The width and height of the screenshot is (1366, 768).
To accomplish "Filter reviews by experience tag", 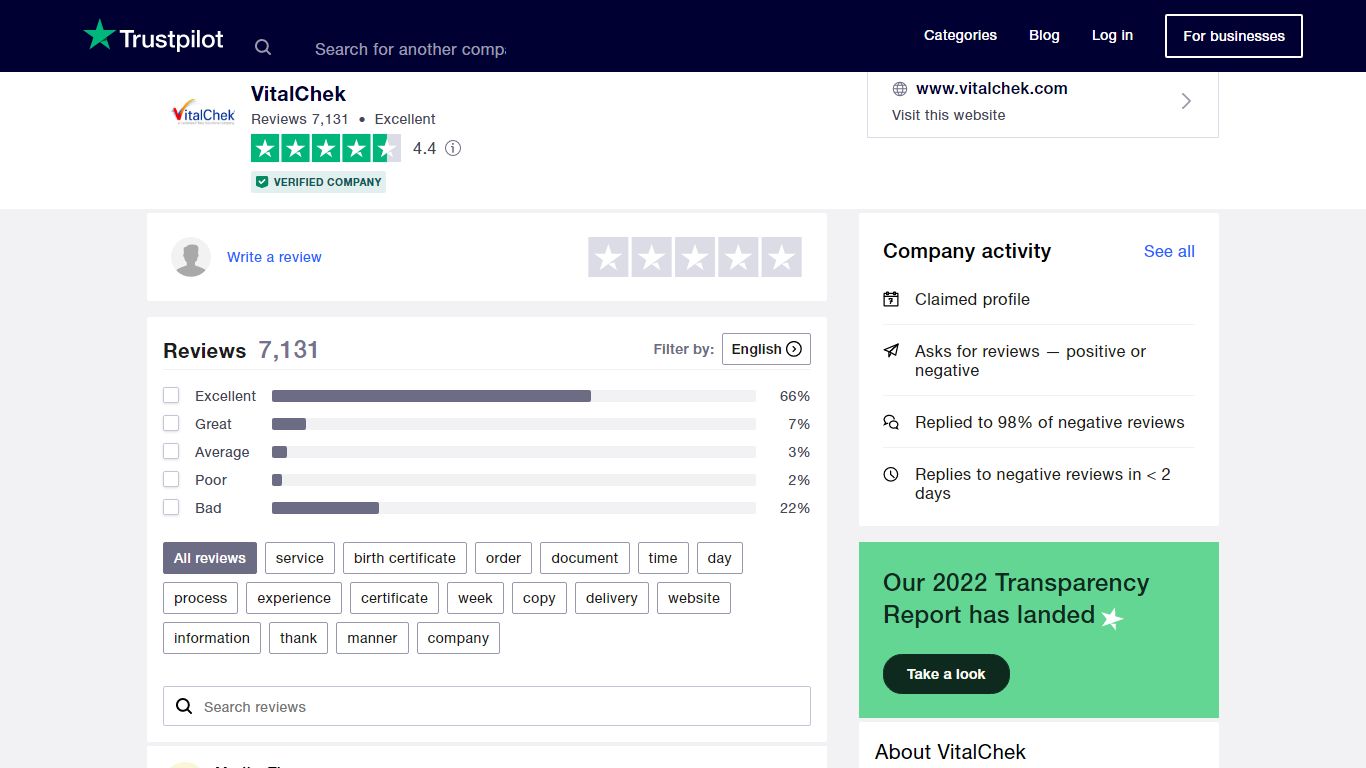I will coord(294,598).
